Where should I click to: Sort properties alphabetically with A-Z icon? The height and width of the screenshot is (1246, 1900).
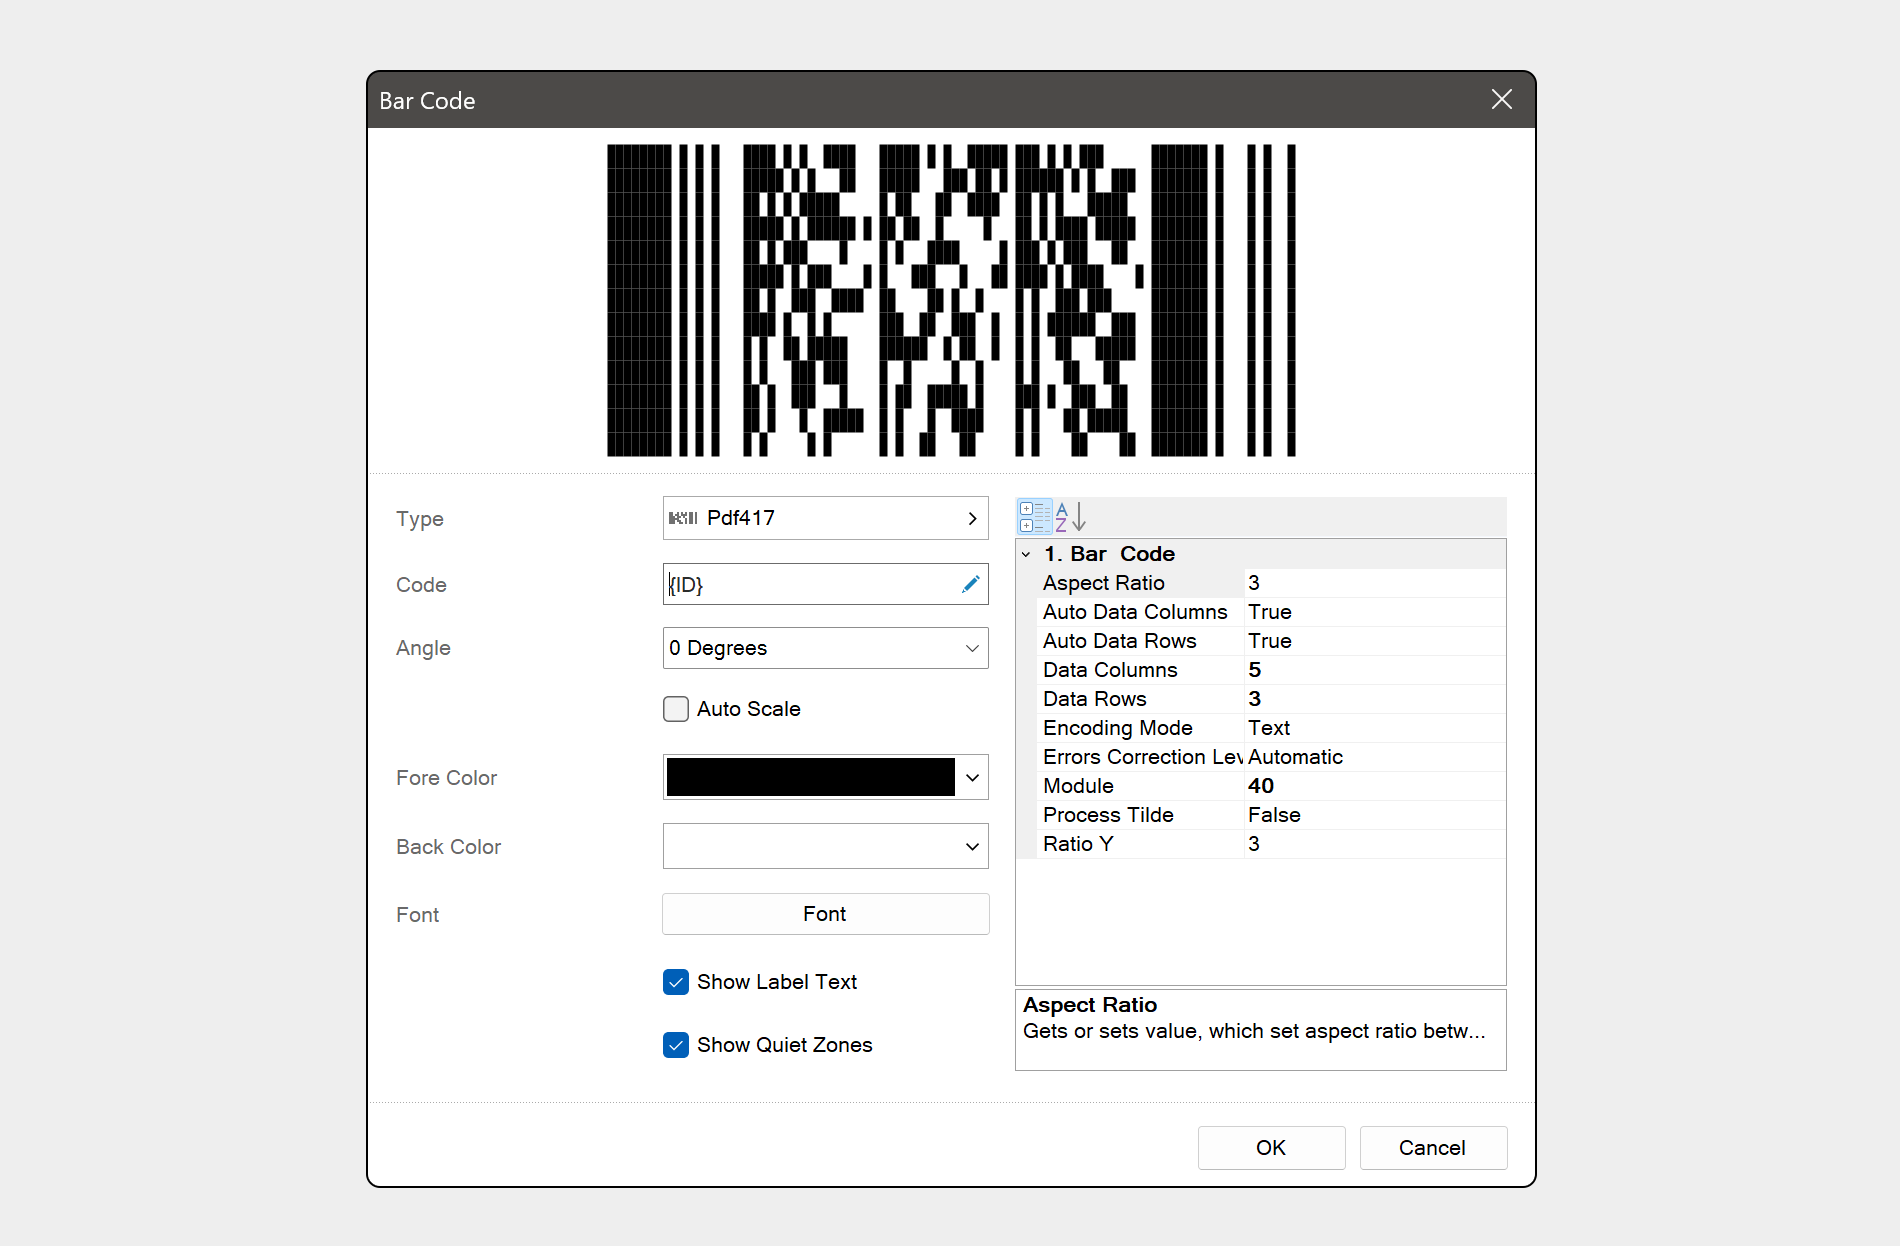point(1063,516)
